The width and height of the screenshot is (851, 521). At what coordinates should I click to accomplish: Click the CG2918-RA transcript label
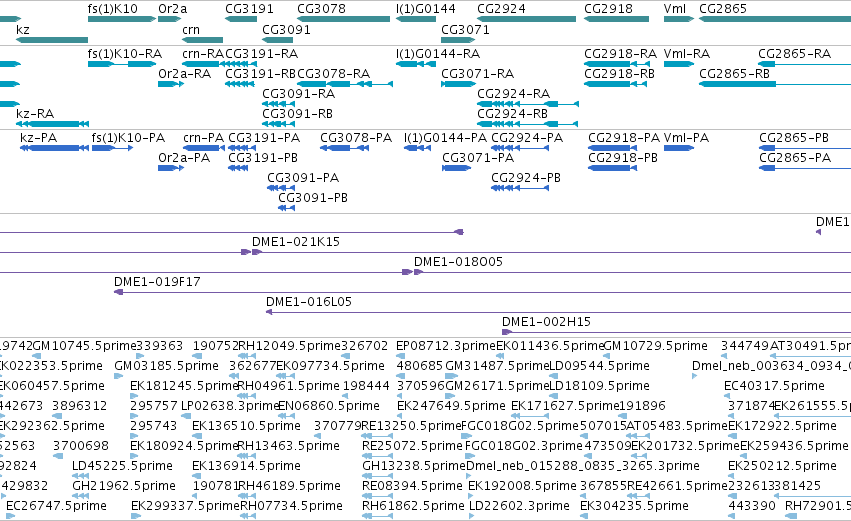620,54
